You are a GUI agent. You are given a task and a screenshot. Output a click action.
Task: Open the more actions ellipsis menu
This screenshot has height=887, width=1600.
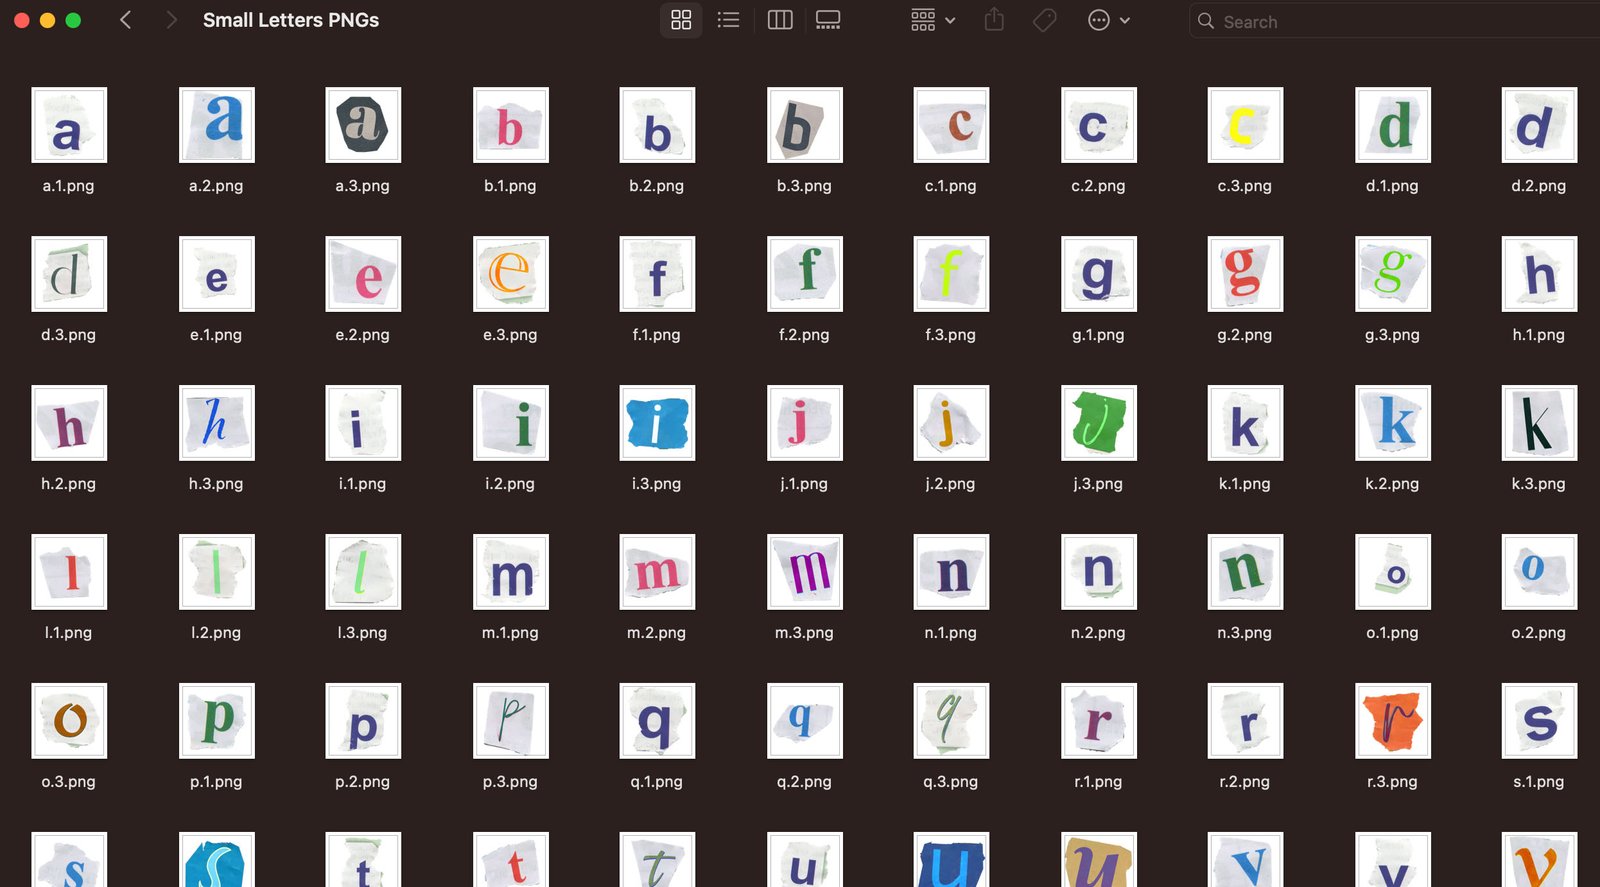tap(1109, 20)
